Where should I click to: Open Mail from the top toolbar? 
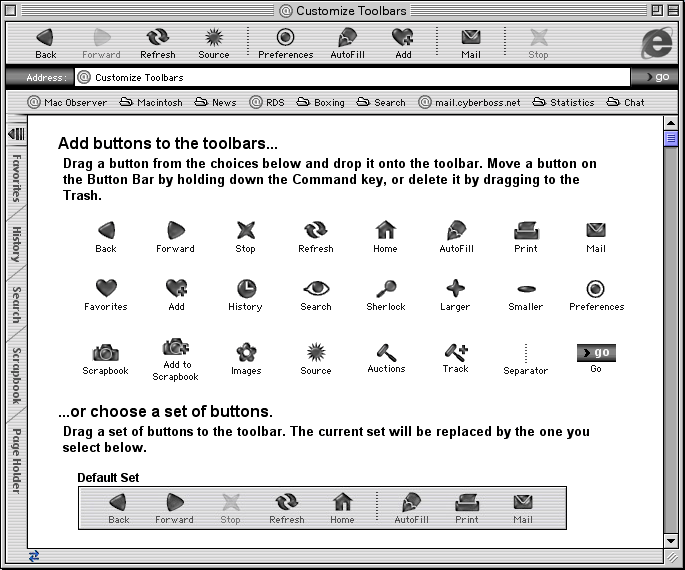pyautogui.click(x=471, y=43)
